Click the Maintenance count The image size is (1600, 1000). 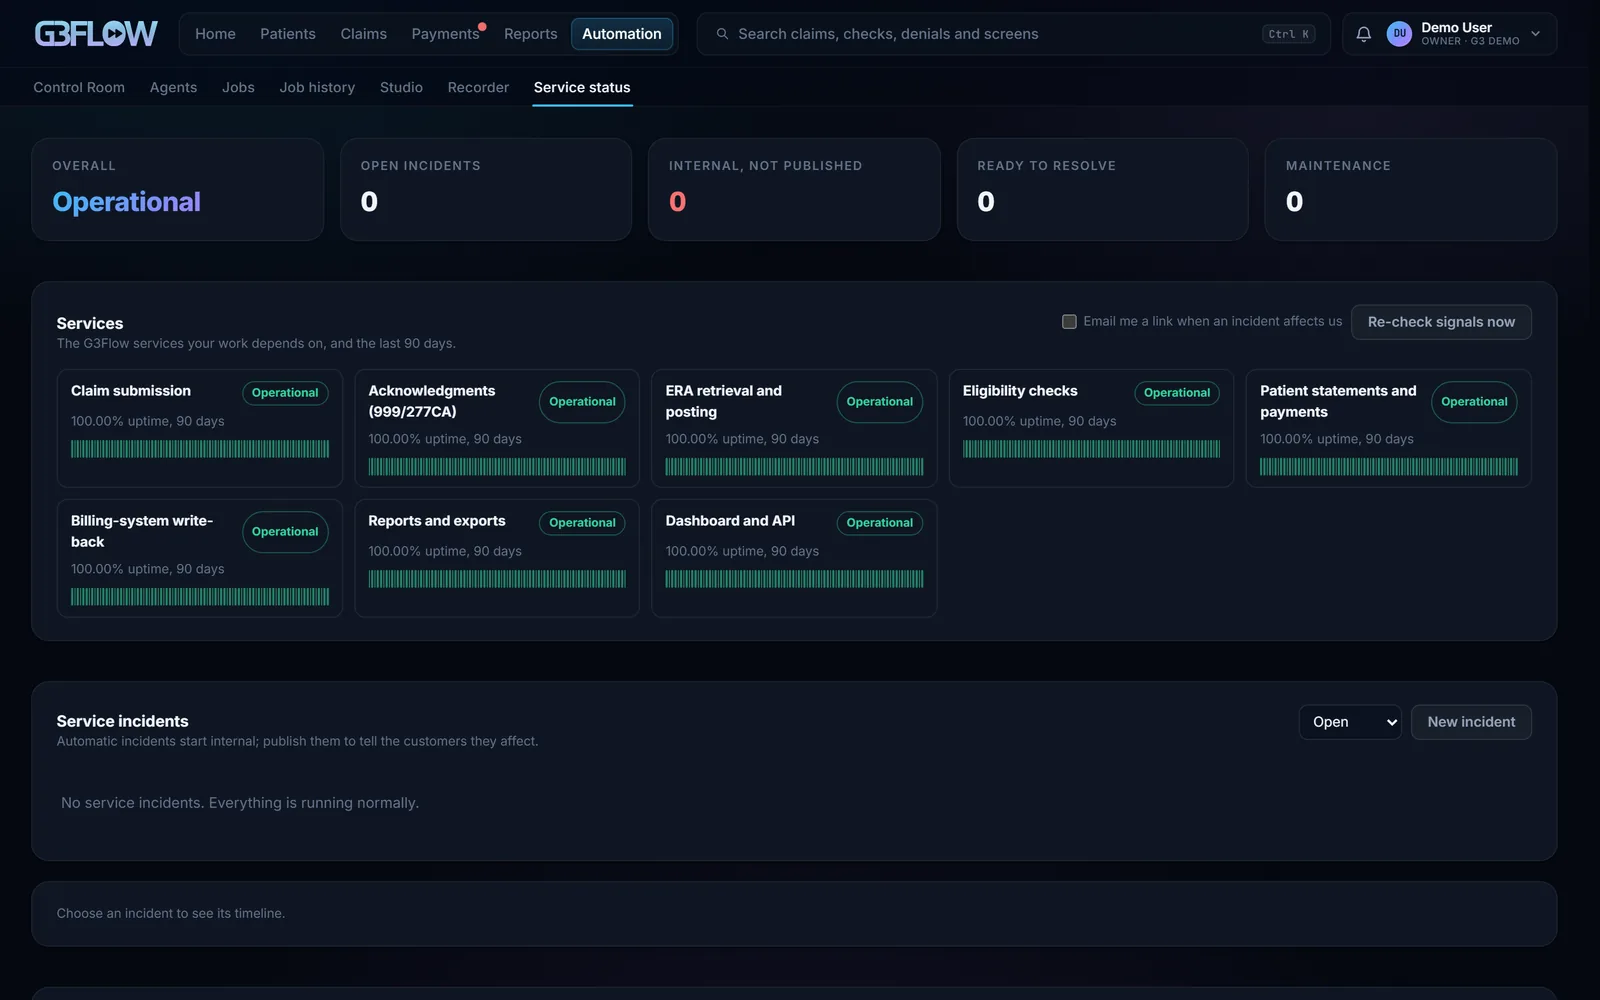pyautogui.click(x=1294, y=202)
